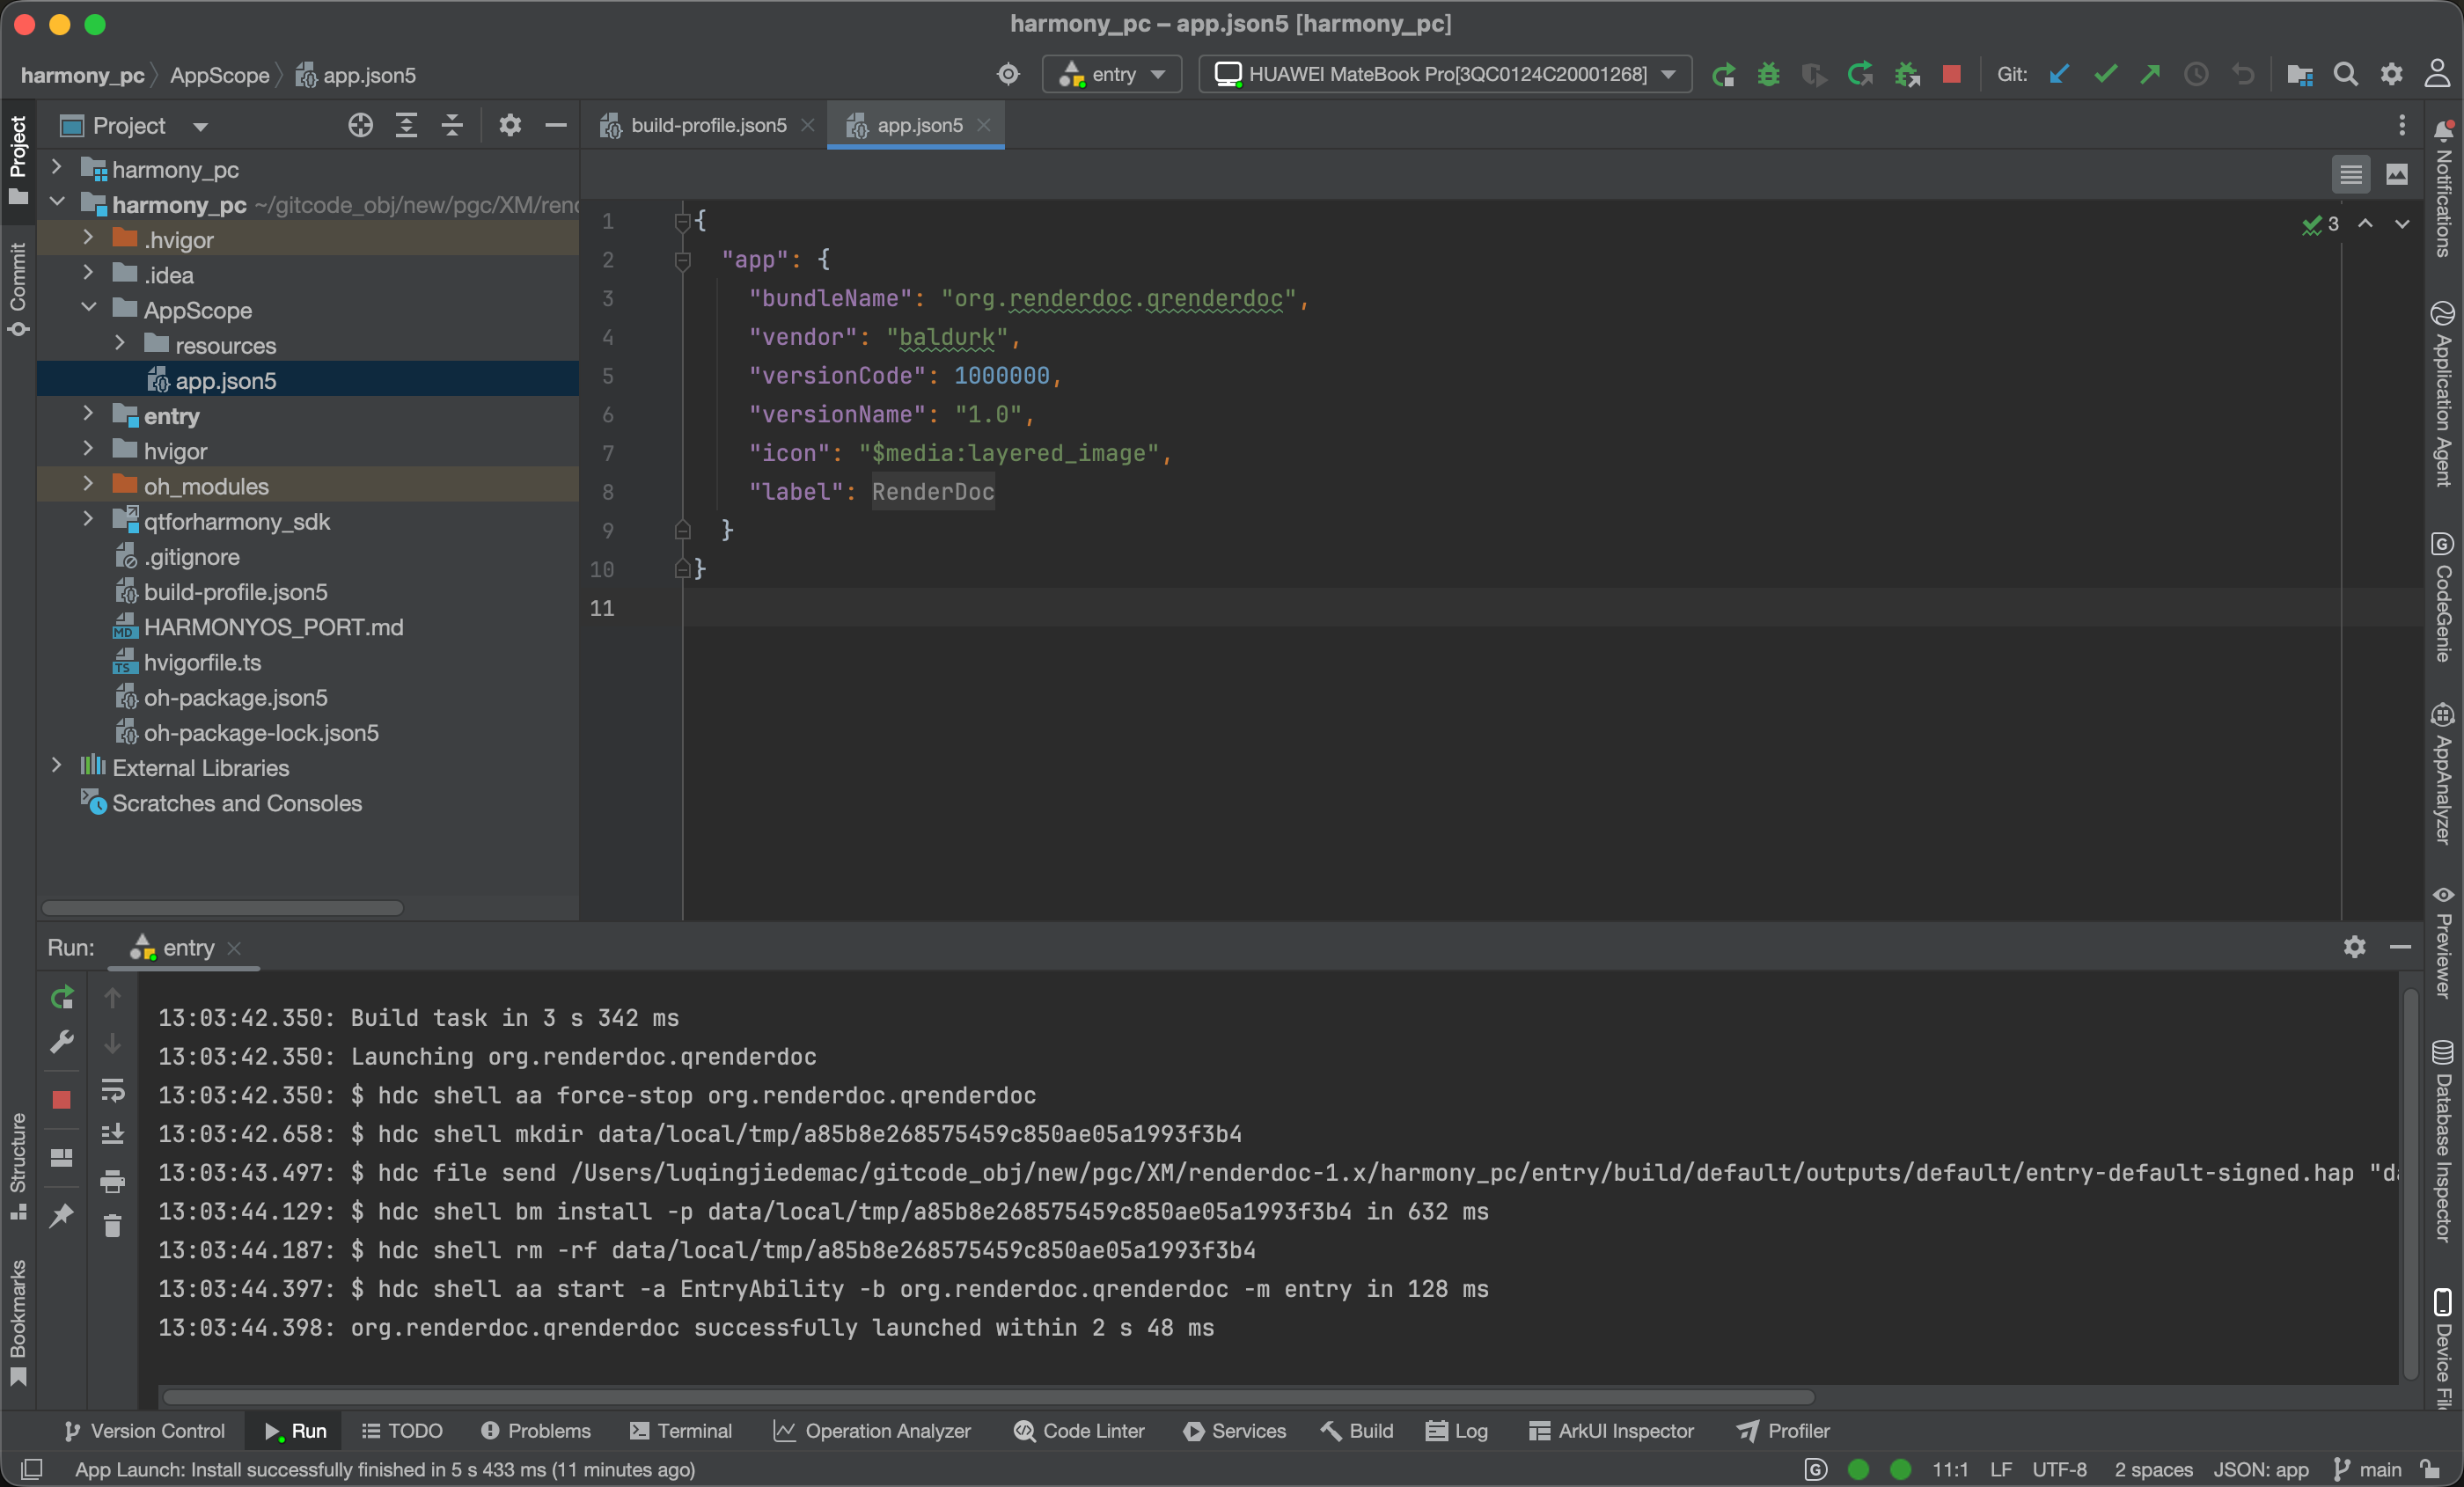Click the main git branch widget
Viewport: 2464px width, 1487px height.
point(2368,1470)
